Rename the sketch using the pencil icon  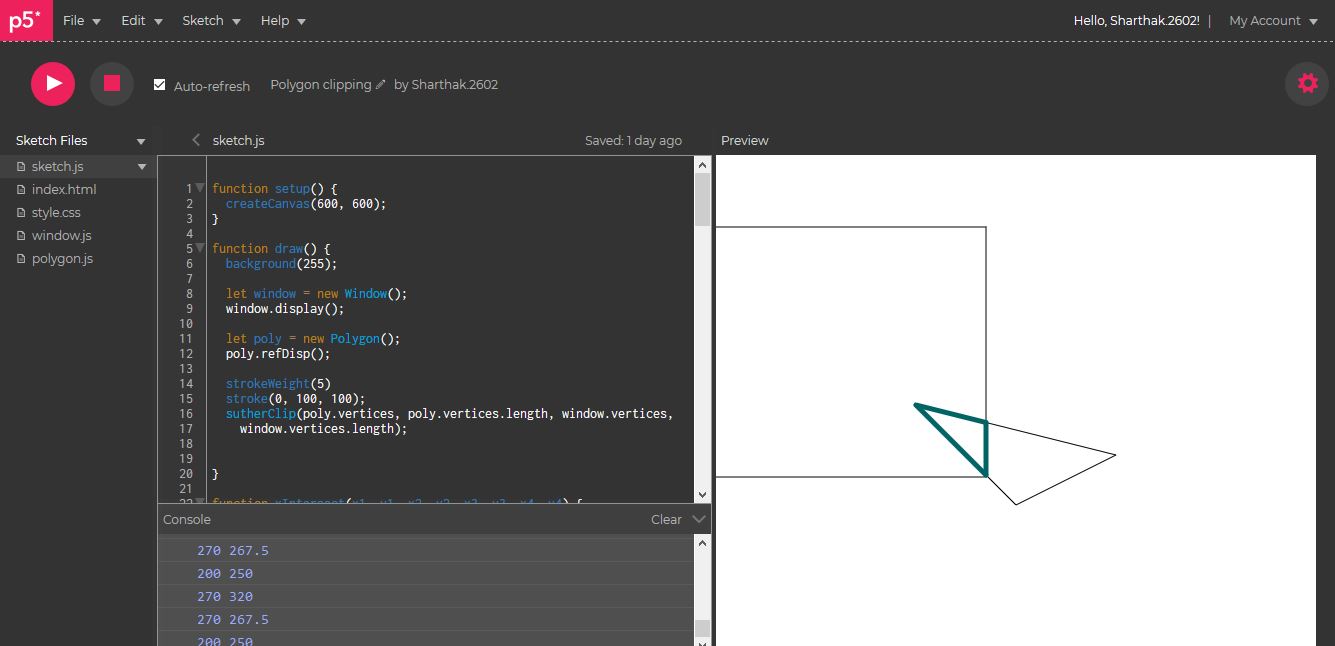click(x=378, y=86)
